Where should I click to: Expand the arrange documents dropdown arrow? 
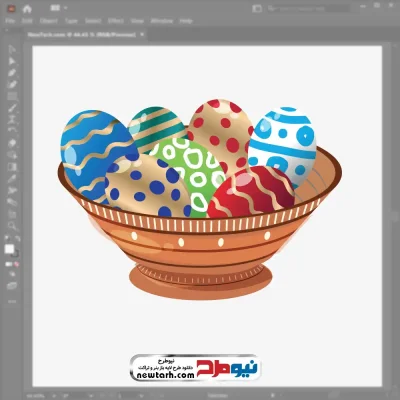click(x=65, y=8)
